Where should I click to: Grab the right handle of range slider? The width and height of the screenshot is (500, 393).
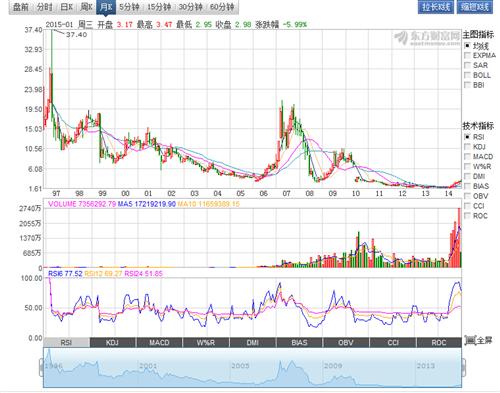point(463,368)
